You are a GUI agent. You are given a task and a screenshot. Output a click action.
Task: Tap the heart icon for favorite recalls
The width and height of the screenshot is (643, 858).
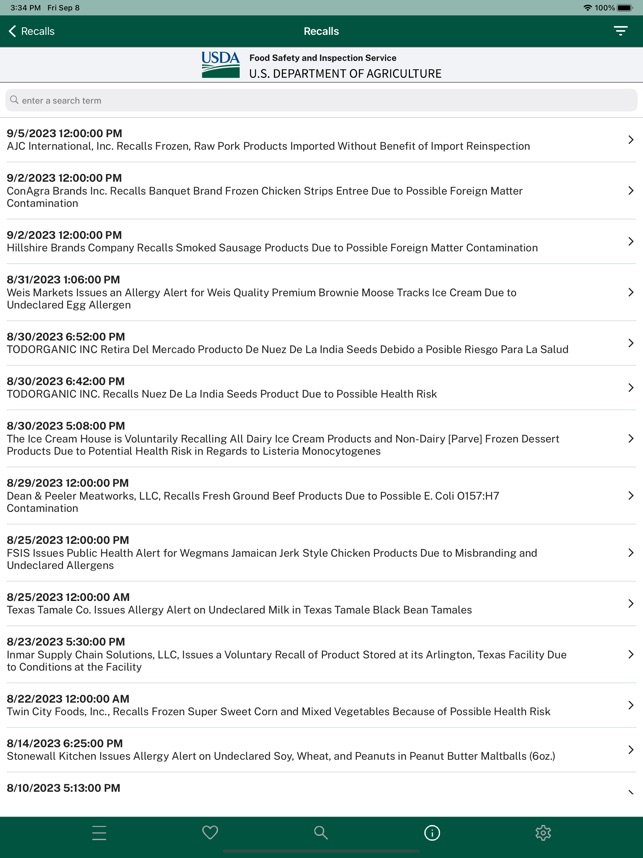coord(209,832)
